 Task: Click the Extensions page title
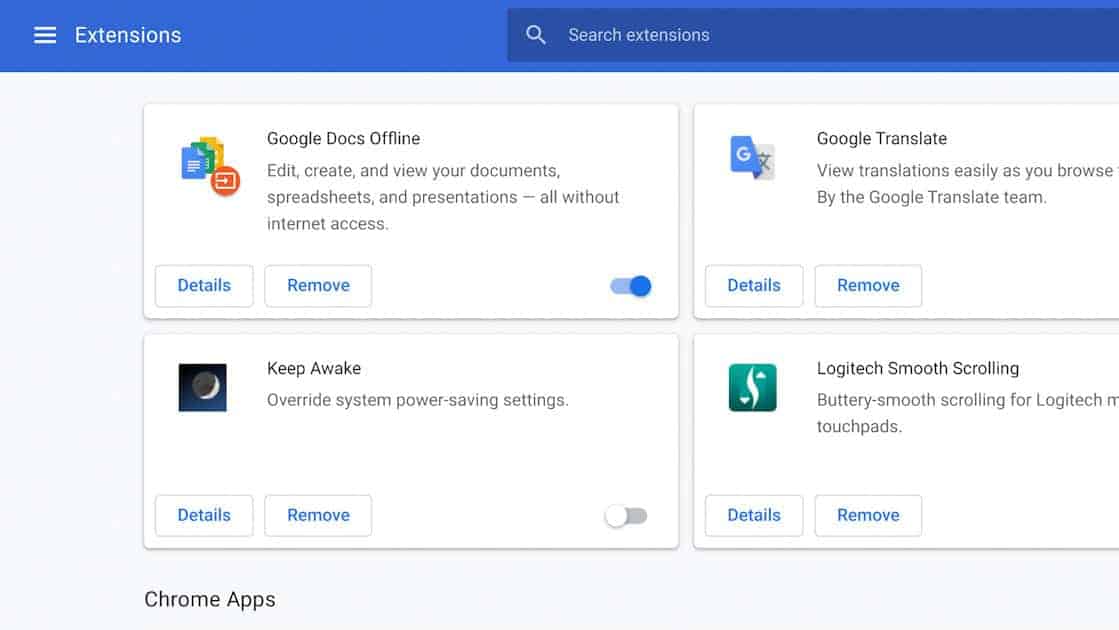(x=127, y=34)
